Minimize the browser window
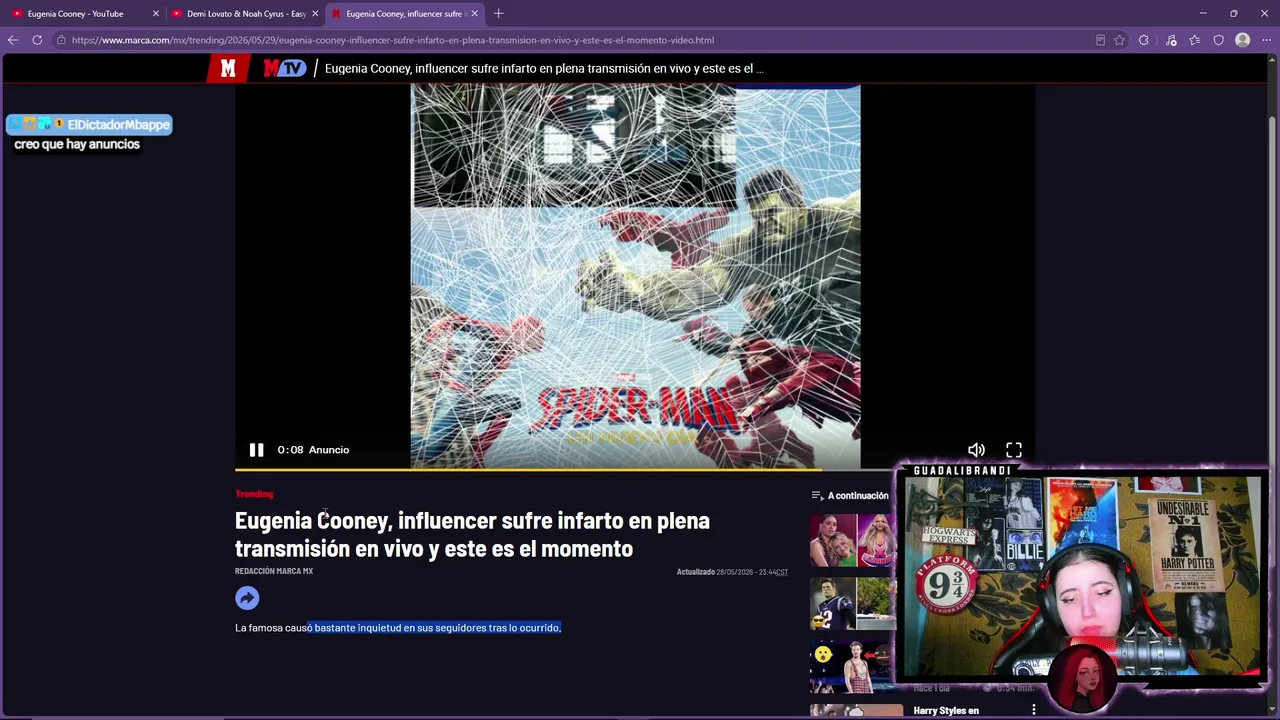The image size is (1280, 720). click(1204, 14)
